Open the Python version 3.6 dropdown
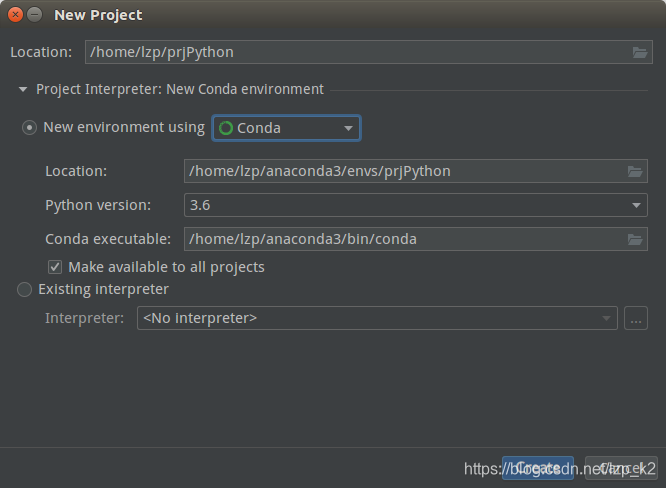The image size is (666, 488). 416,205
